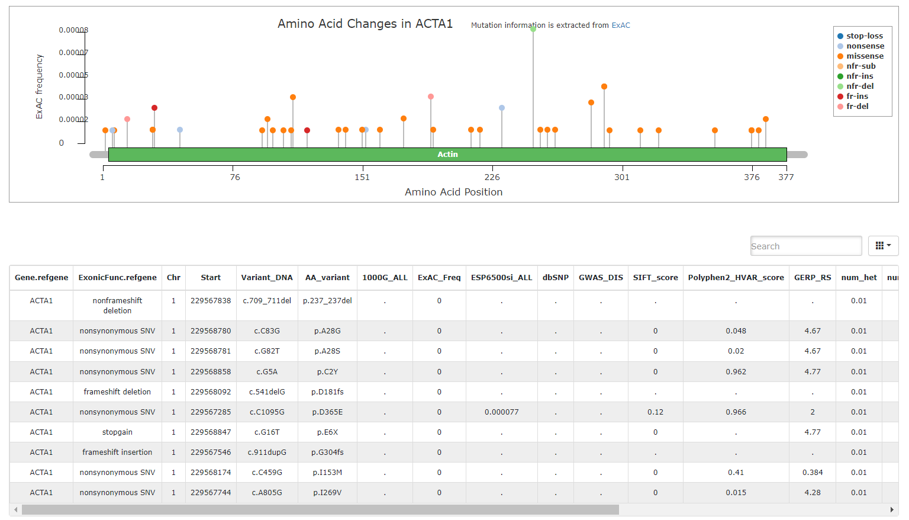Sort by ESP6500si_ALL column header
The image size is (909, 520).
point(501,278)
